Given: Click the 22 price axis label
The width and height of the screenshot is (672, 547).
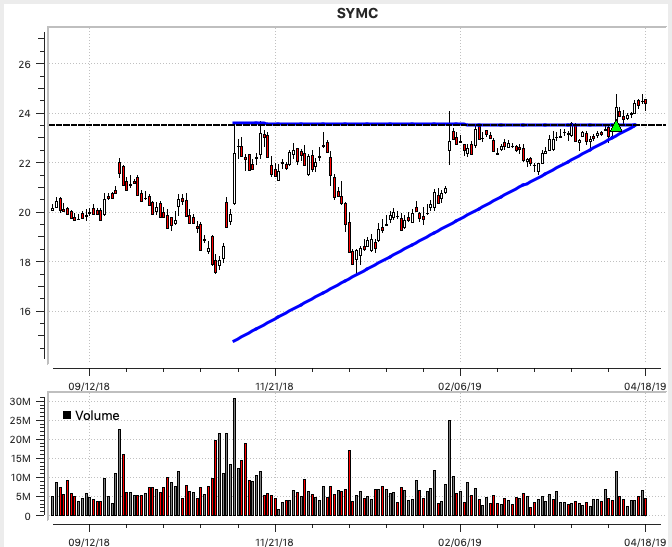Looking at the screenshot, I should (x=25, y=163).
